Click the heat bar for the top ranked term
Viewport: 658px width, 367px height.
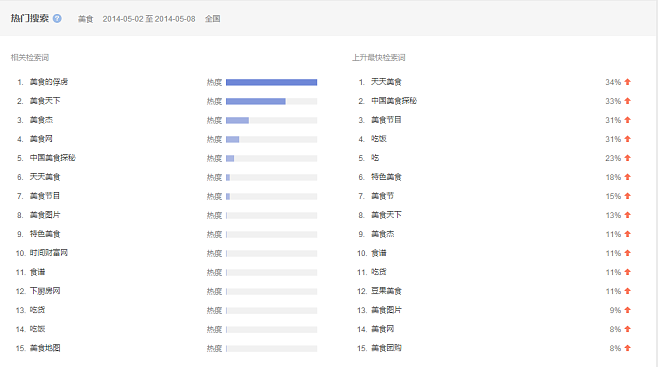click(272, 82)
